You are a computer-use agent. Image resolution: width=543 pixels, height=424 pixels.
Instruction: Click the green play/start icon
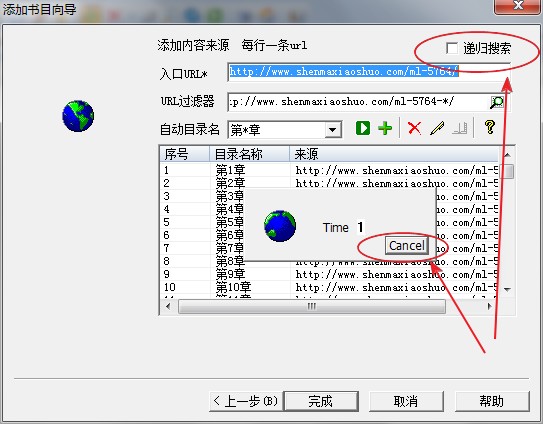[363, 128]
